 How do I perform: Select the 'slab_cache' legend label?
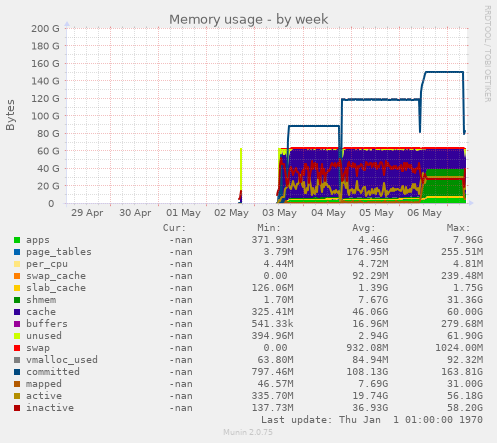pos(56,288)
